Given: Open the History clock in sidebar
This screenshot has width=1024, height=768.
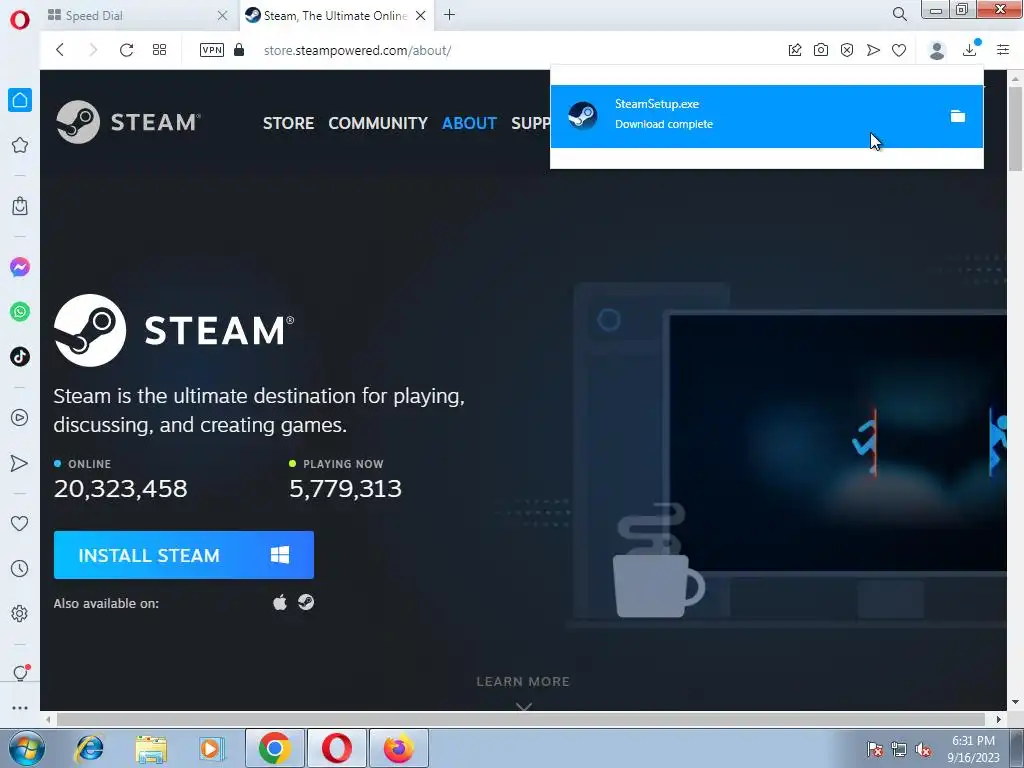Looking at the screenshot, I should (x=20, y=569).
